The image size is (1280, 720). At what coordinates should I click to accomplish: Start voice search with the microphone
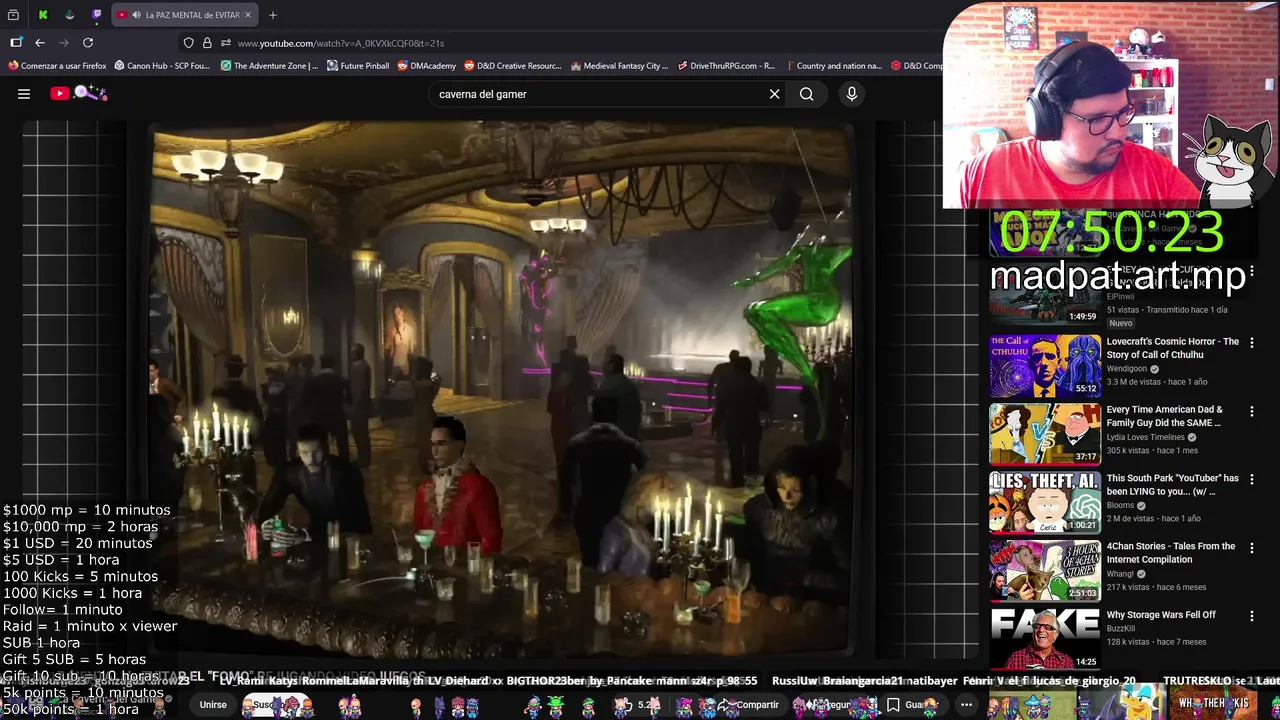852,94
